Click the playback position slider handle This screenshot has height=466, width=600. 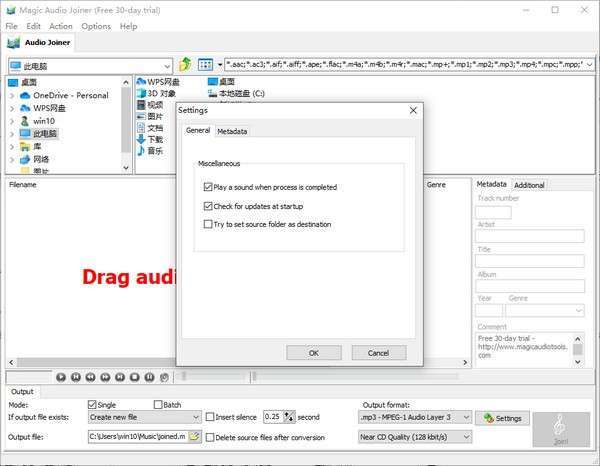[253, 376]
